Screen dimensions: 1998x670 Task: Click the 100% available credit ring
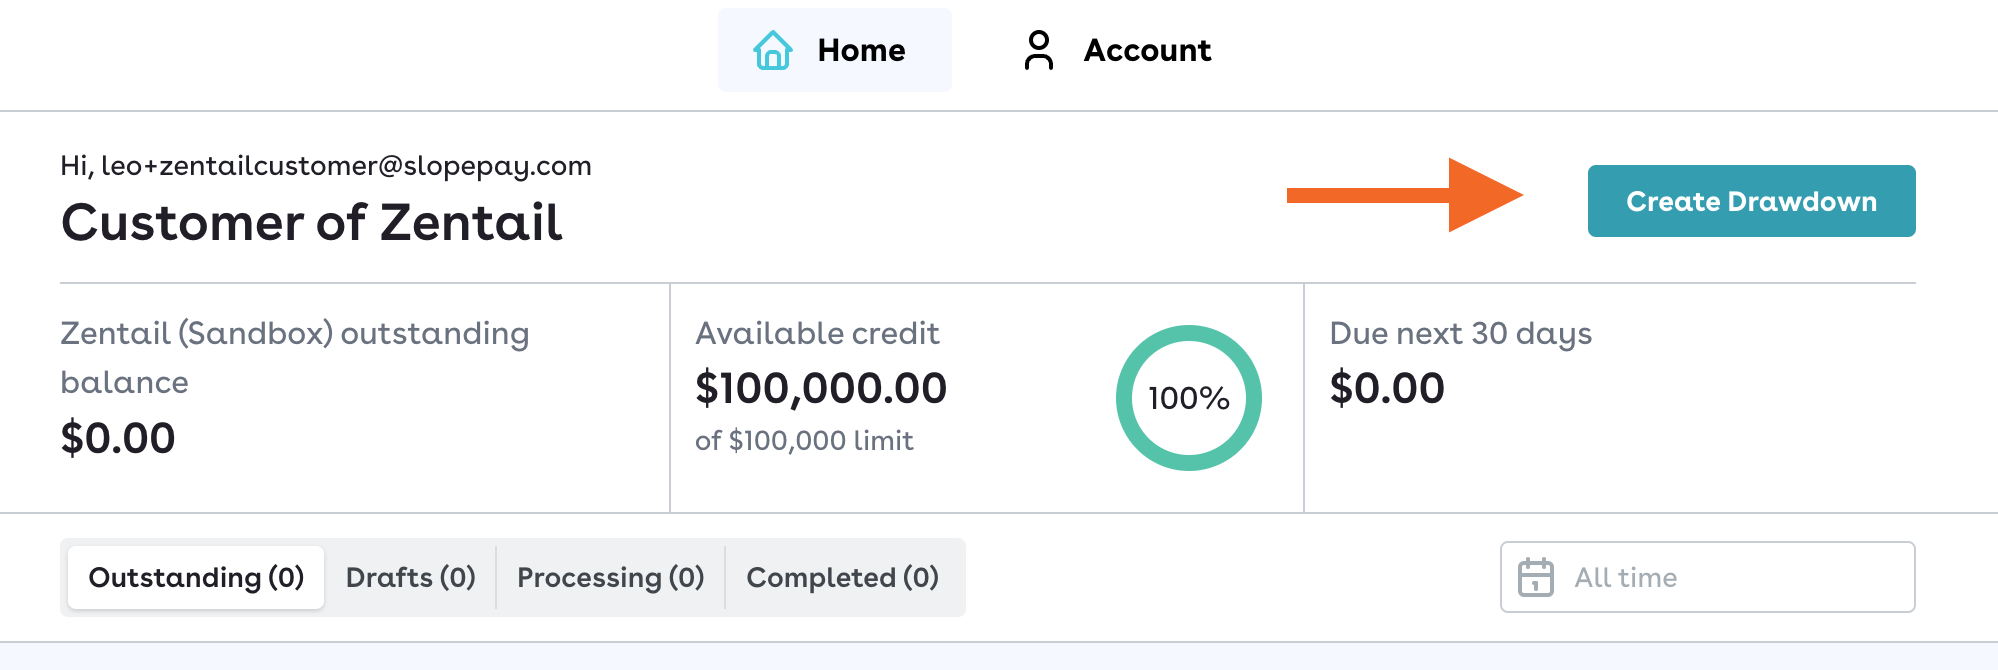(1188, 398)
